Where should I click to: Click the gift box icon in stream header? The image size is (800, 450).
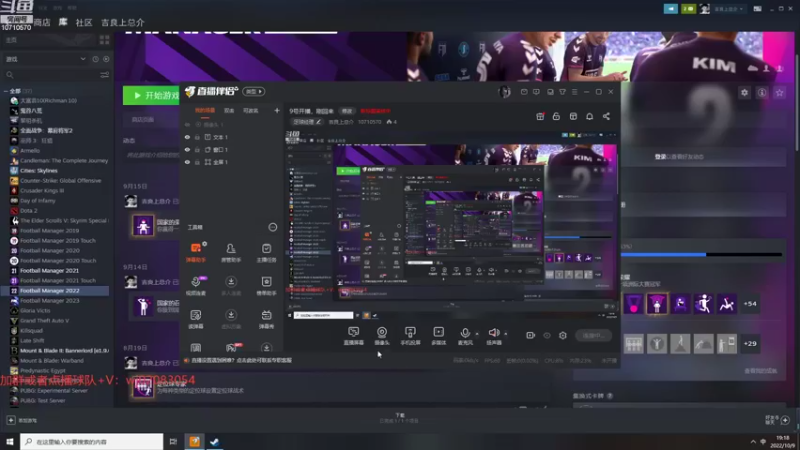[540, 116]
